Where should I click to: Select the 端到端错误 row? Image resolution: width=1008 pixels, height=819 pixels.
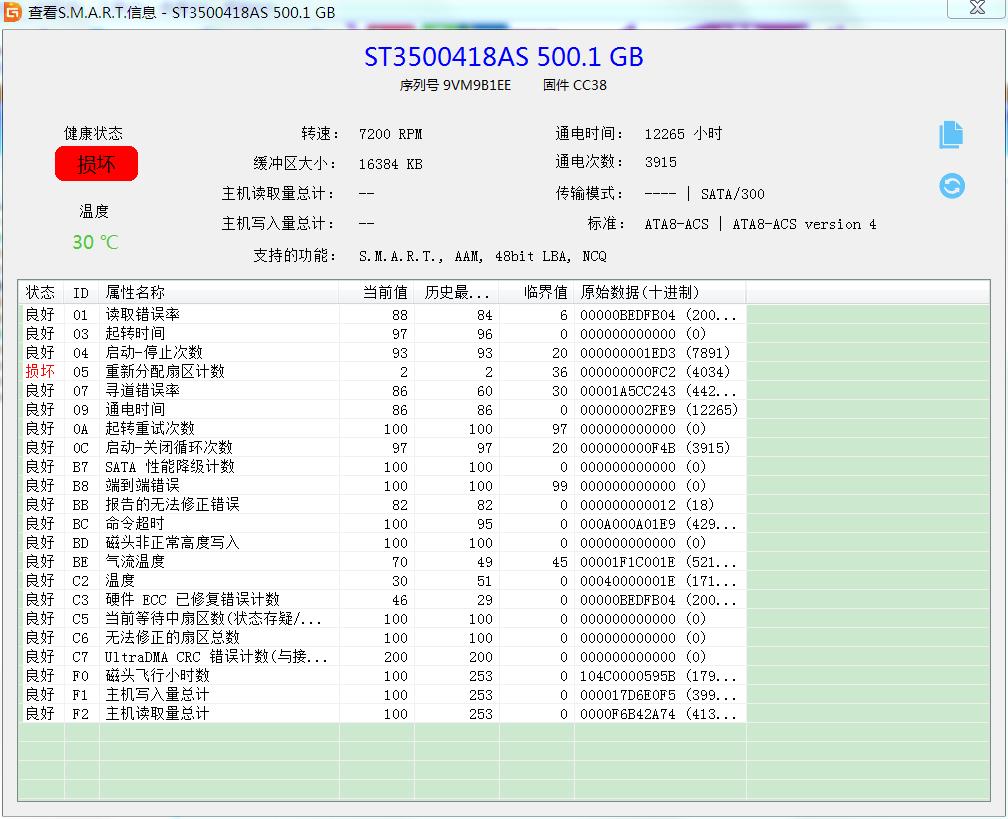(382, 486)
